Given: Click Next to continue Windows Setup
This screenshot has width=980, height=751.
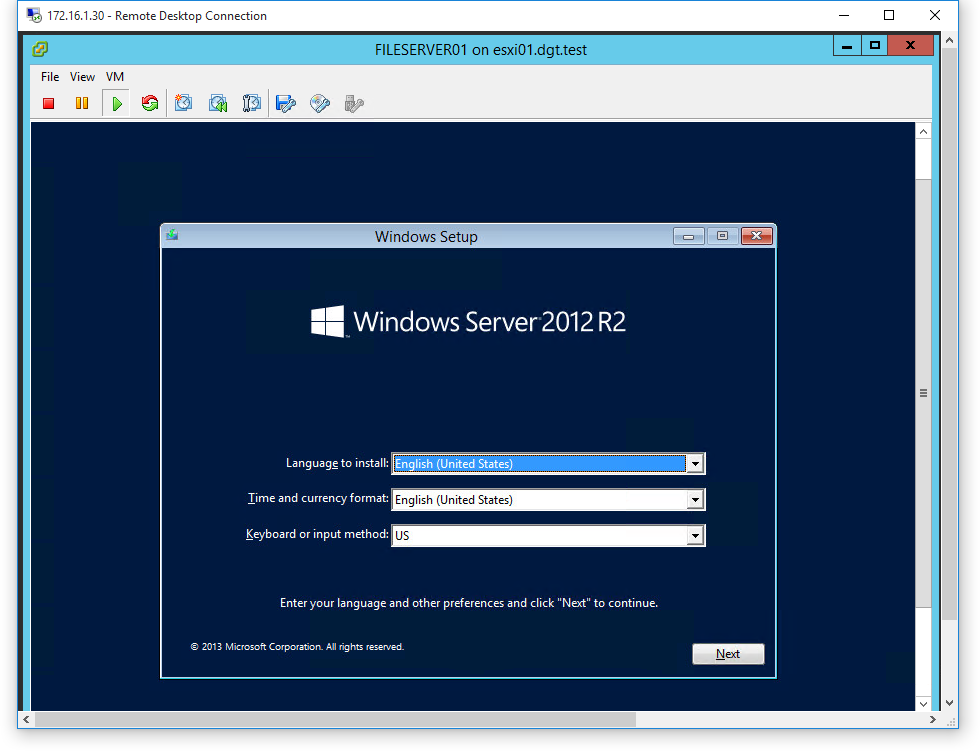Looking at the screenshot, I should (728, 654).
